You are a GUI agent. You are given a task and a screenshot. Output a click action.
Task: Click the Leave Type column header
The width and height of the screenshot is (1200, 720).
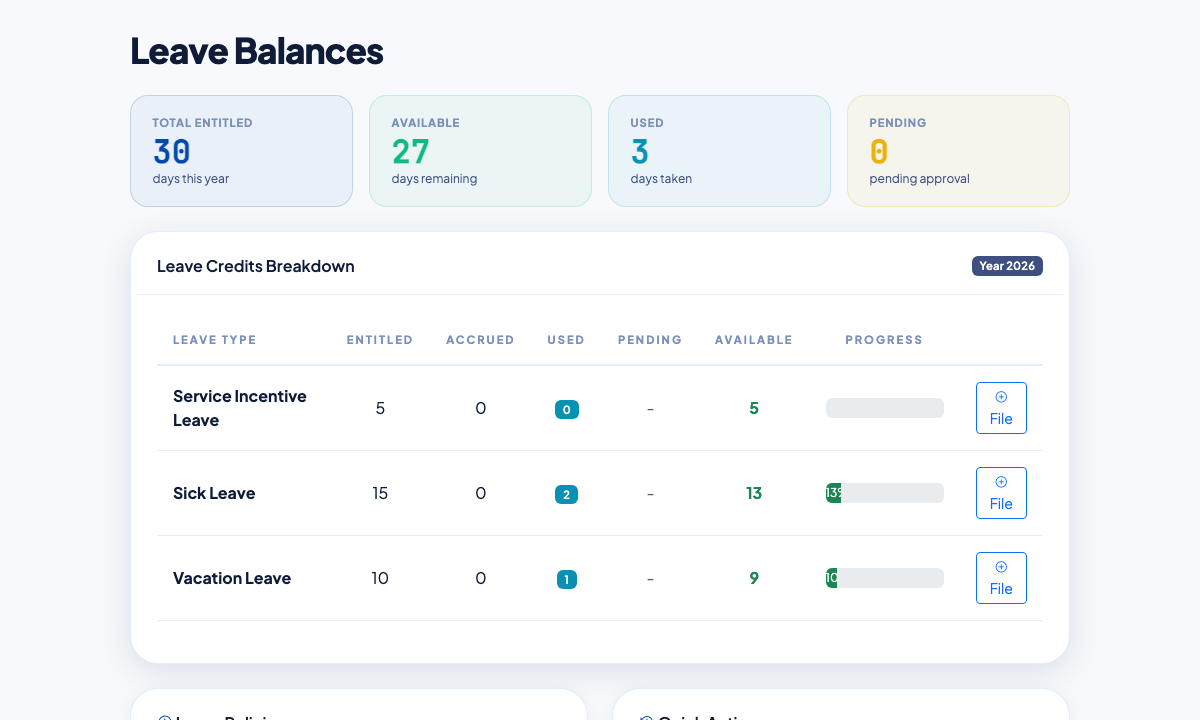[215, 340]
